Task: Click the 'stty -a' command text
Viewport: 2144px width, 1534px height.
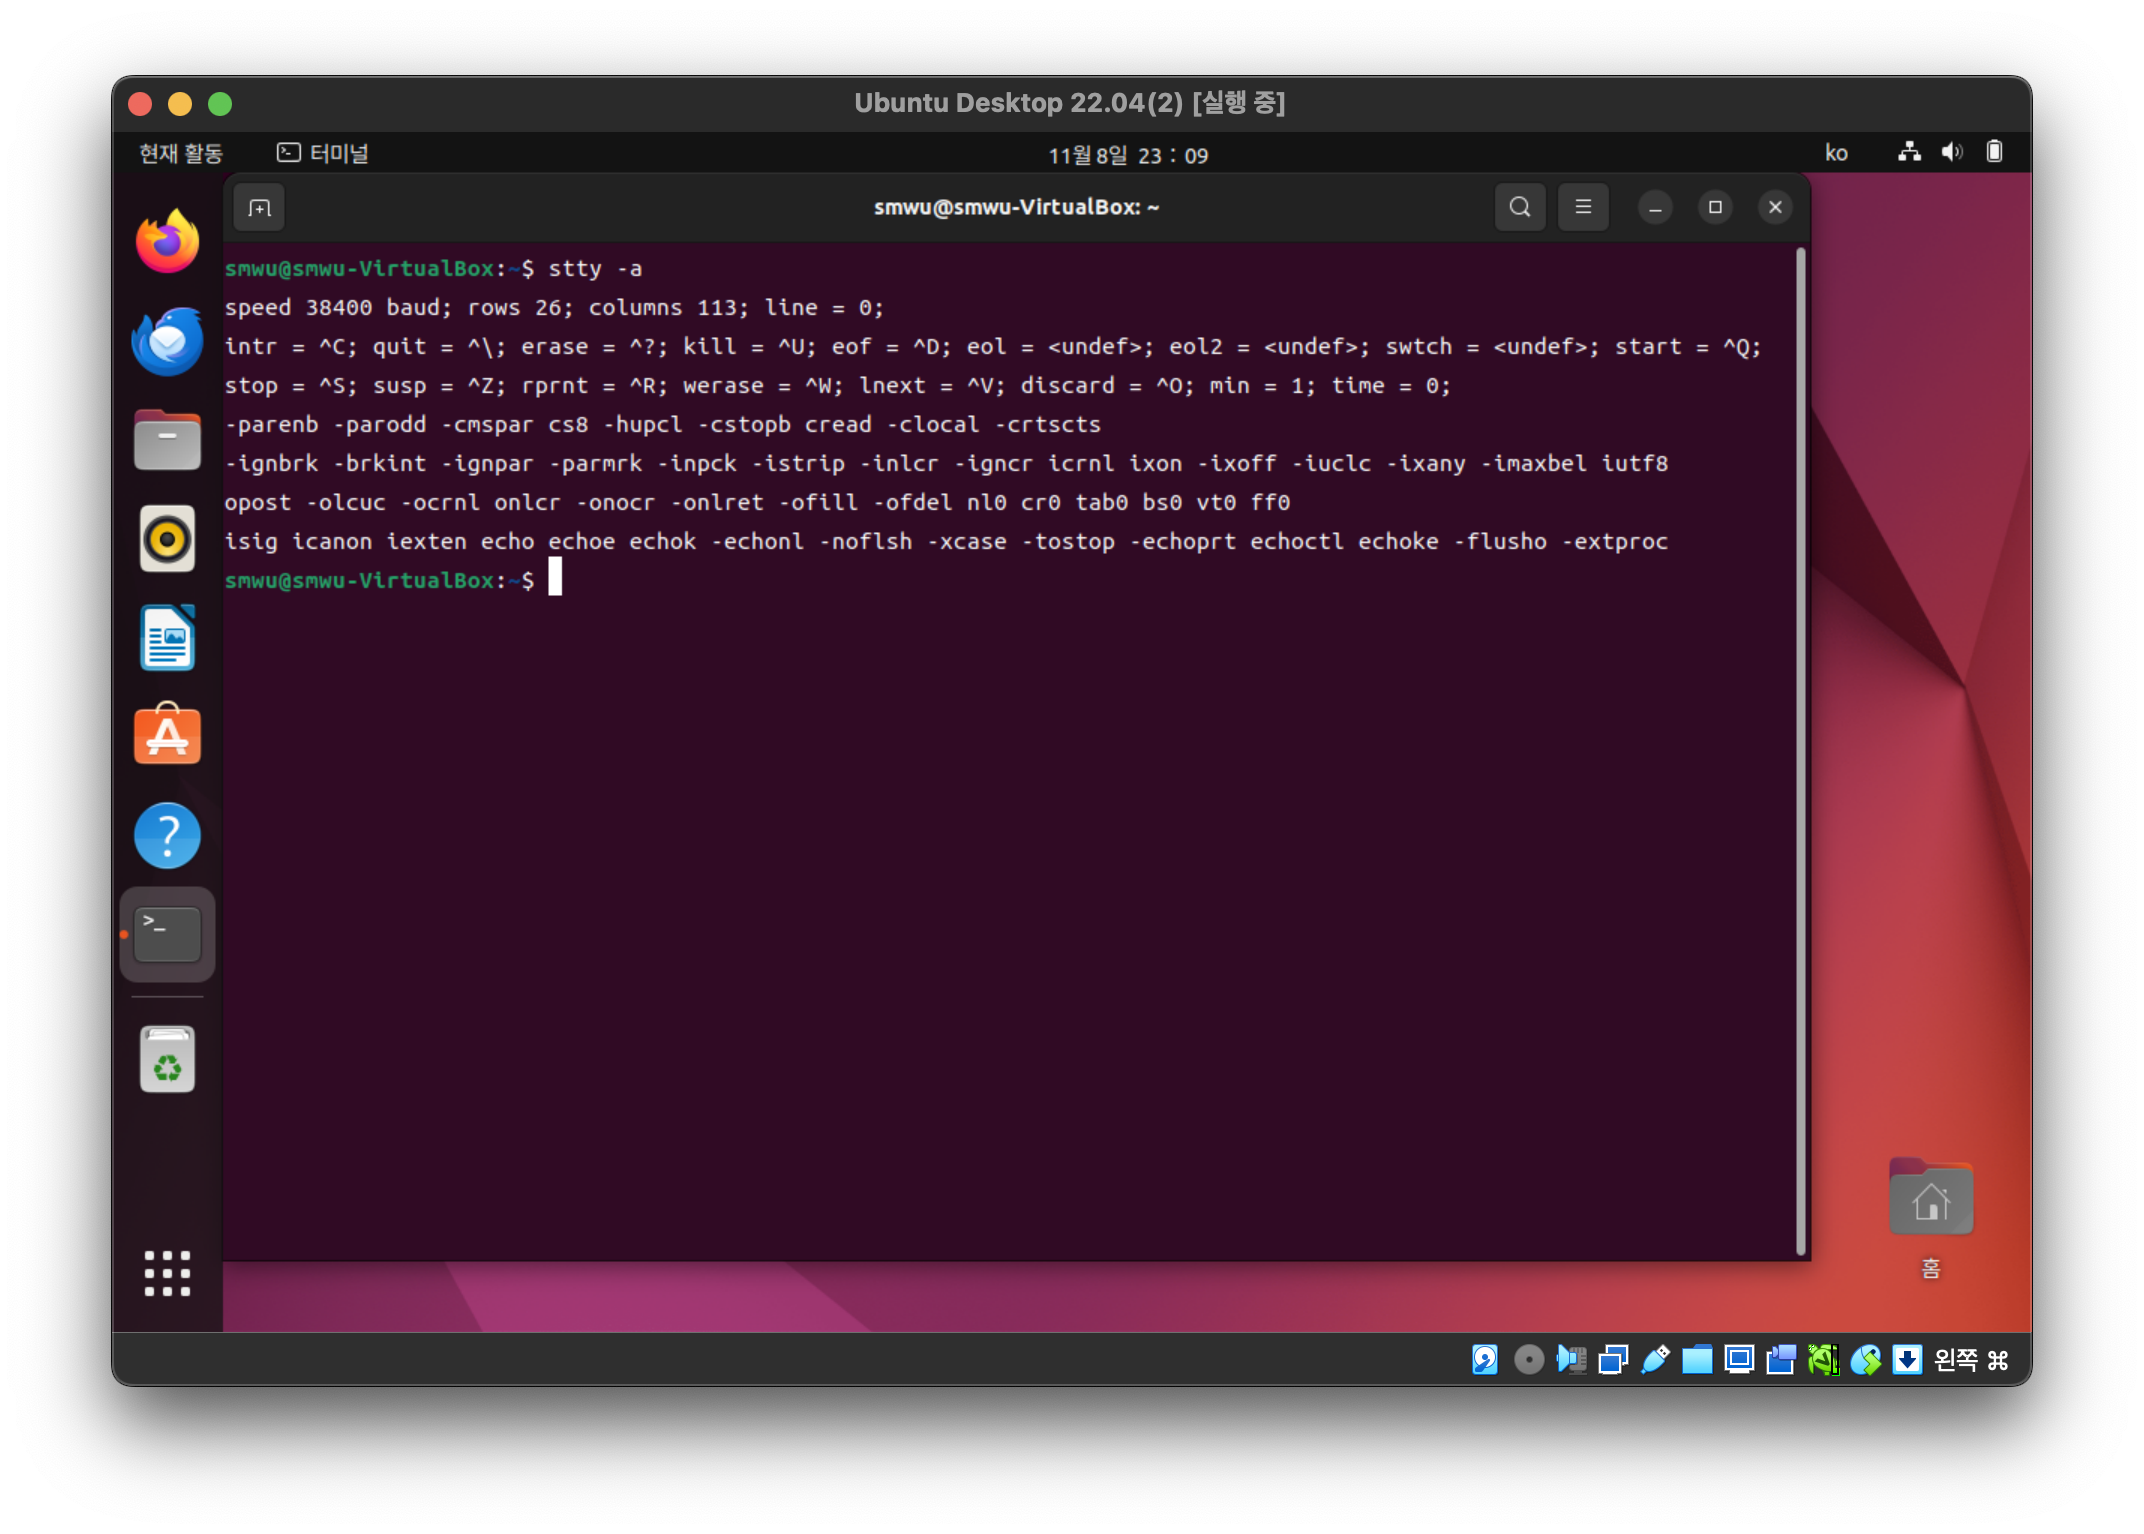Action: coord(595,268)
